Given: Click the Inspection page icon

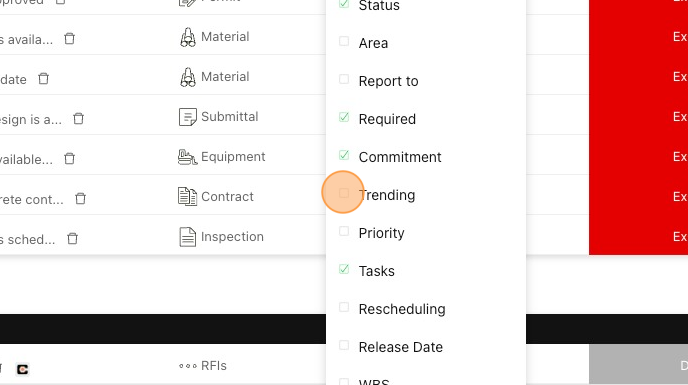Looking at the screenshot, I should click(187, 237).
